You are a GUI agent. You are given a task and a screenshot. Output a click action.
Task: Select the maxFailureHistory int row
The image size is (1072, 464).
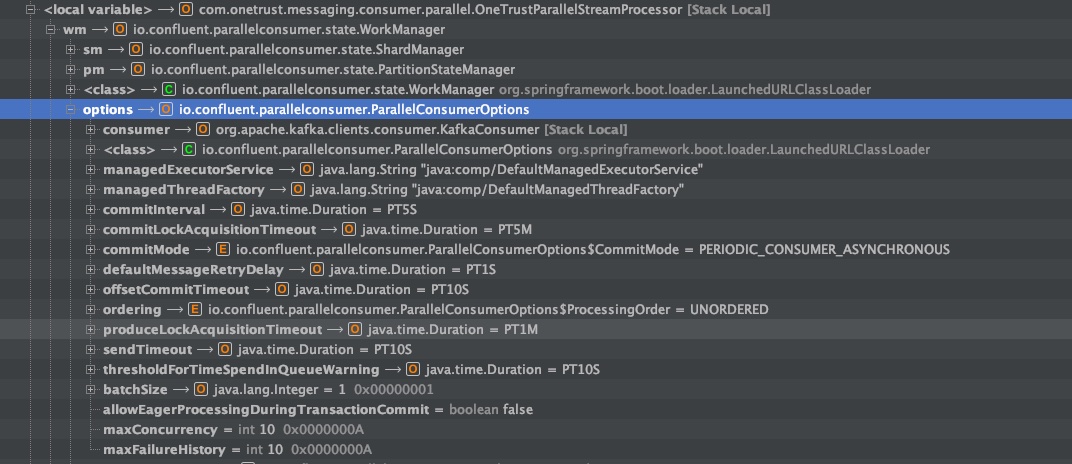tap(536, 450)
